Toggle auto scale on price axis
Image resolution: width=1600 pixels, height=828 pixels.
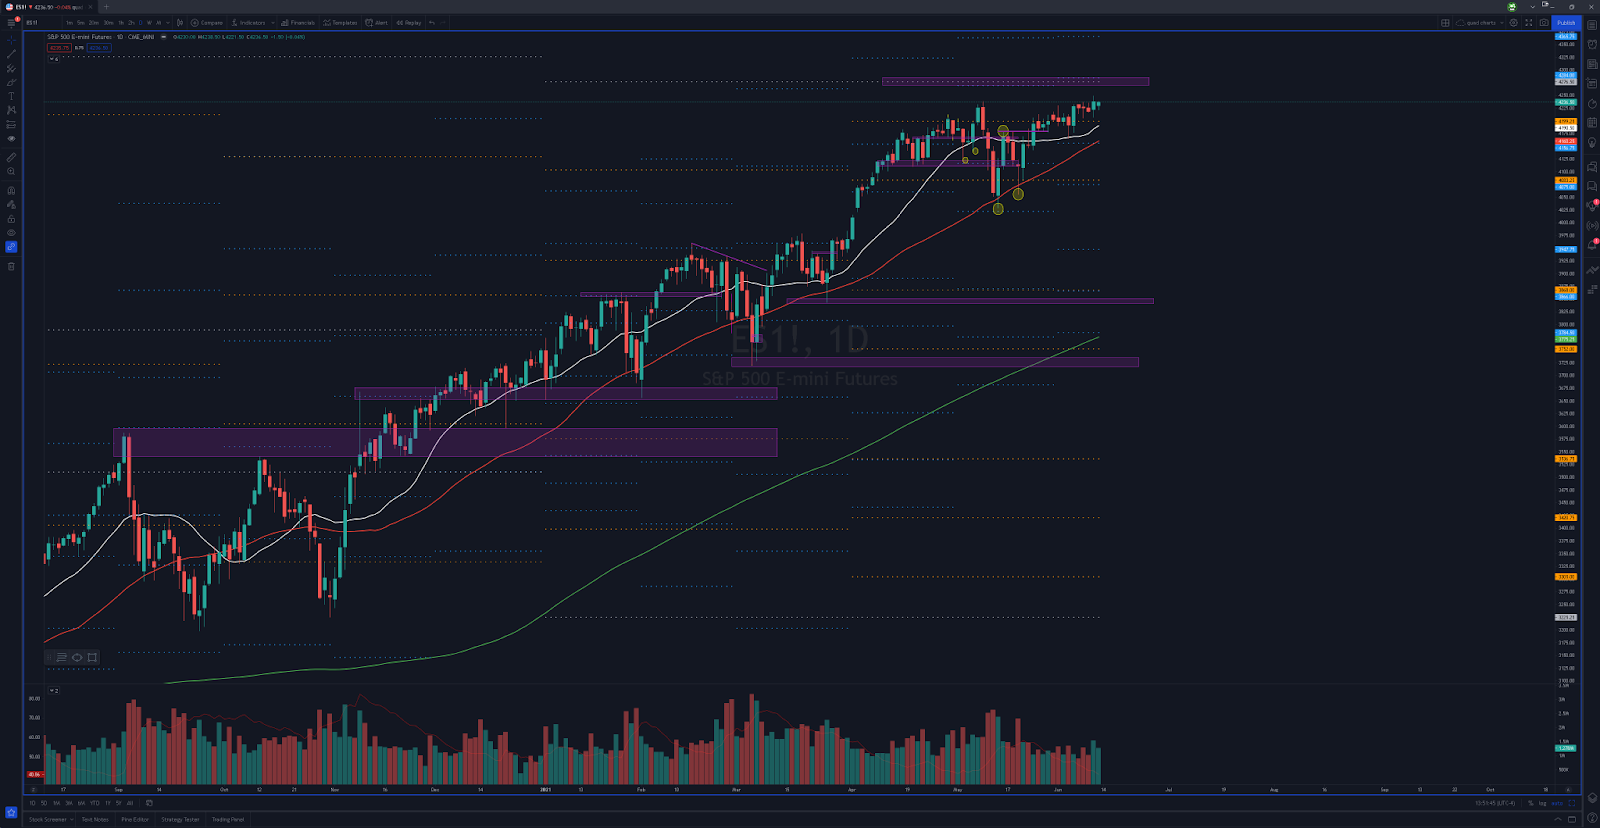point(1557,803)
